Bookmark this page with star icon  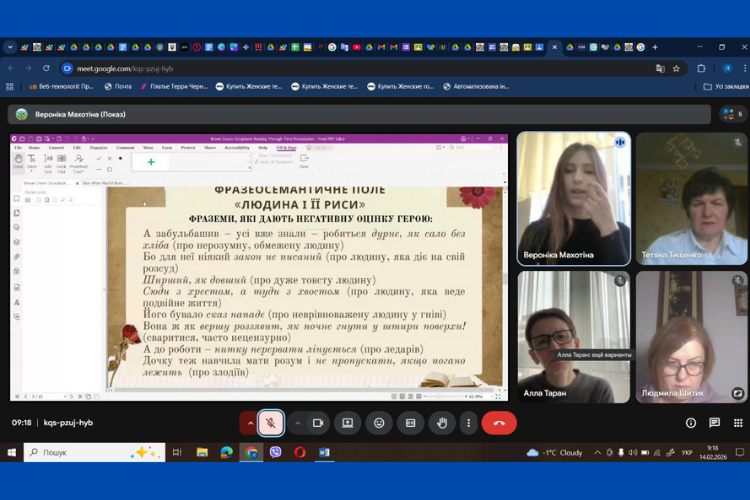click(676, 68)
